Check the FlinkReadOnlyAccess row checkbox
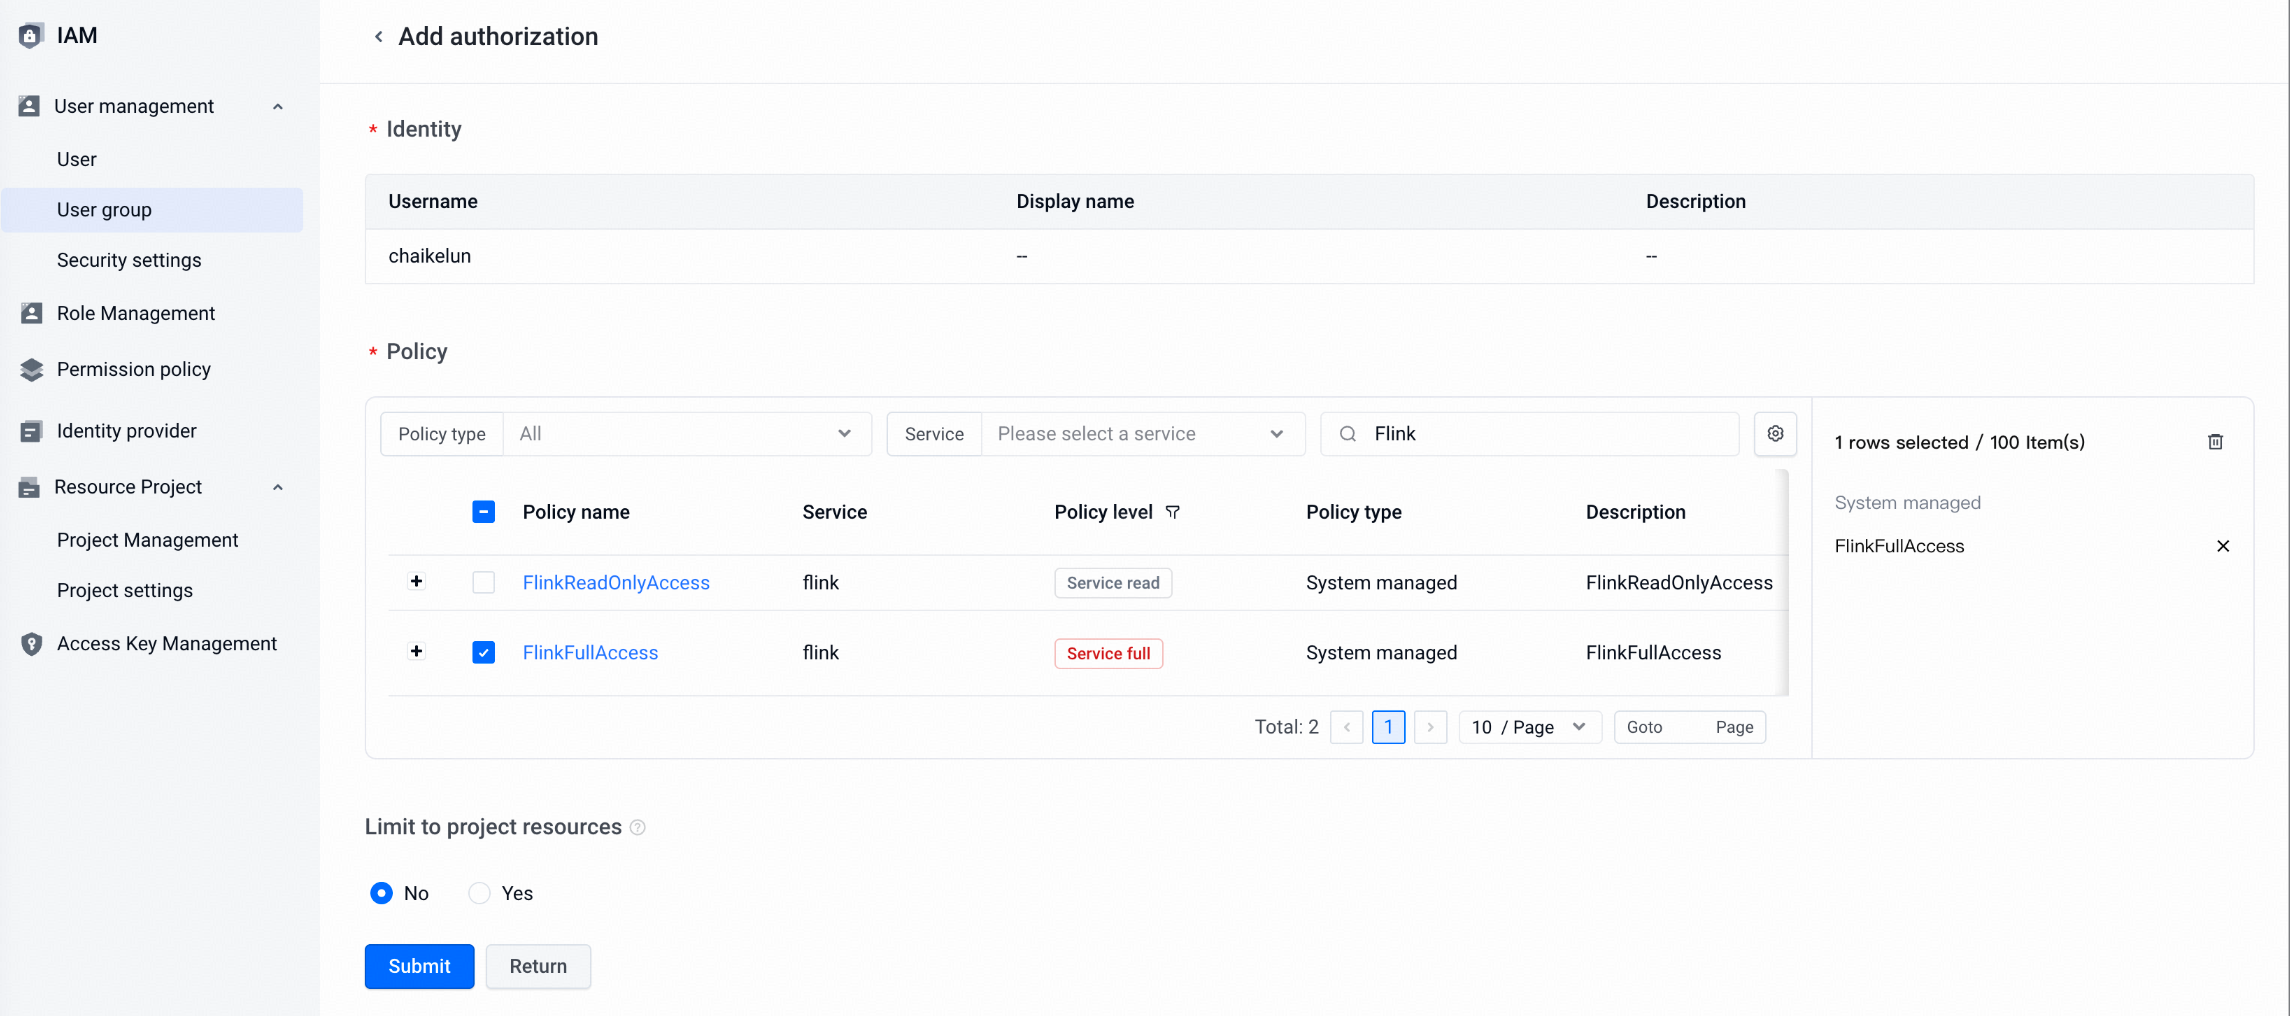 click(483, 582)
